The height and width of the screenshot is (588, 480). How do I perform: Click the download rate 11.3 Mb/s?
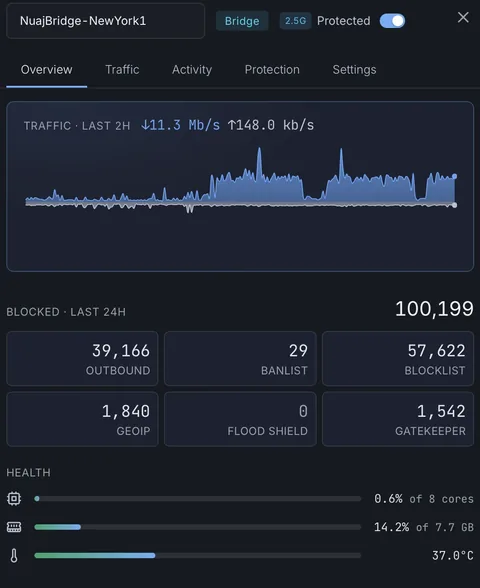(x=180, y=125)
